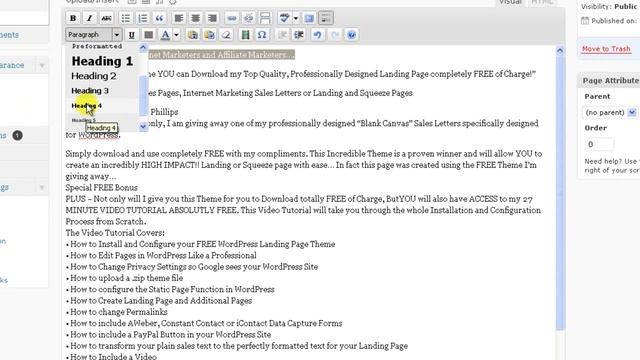
Task: Switch to the Visual editor tab
Action: click(511, 2)
